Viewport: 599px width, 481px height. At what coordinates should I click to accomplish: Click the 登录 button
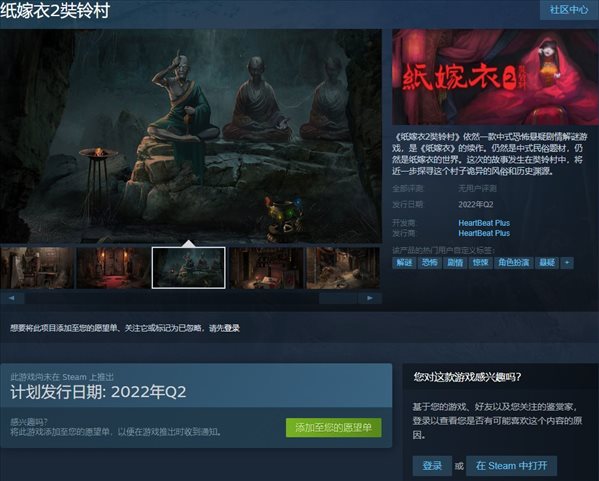(x=432, y=466)
